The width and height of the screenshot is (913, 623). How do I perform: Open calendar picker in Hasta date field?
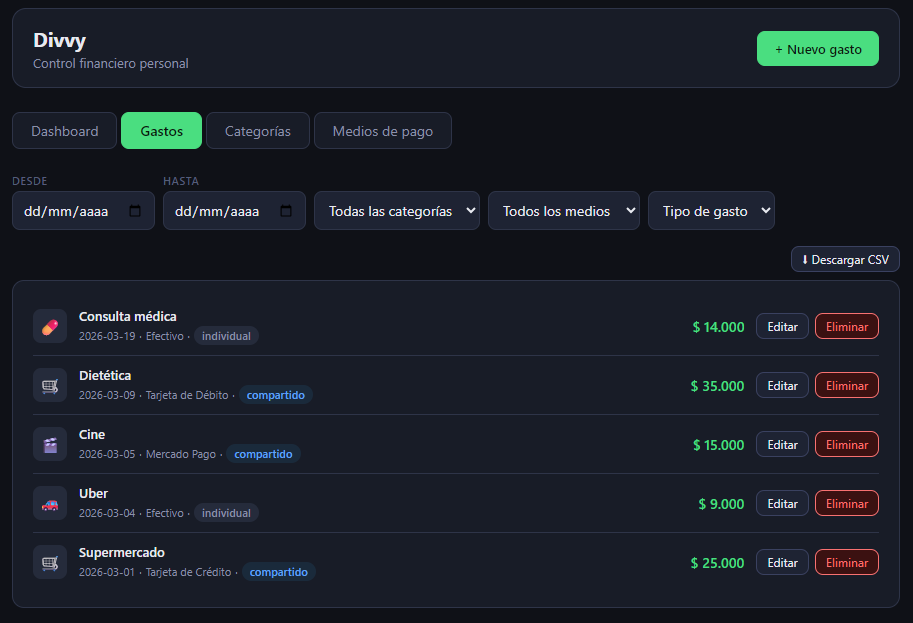coord(286,211)
